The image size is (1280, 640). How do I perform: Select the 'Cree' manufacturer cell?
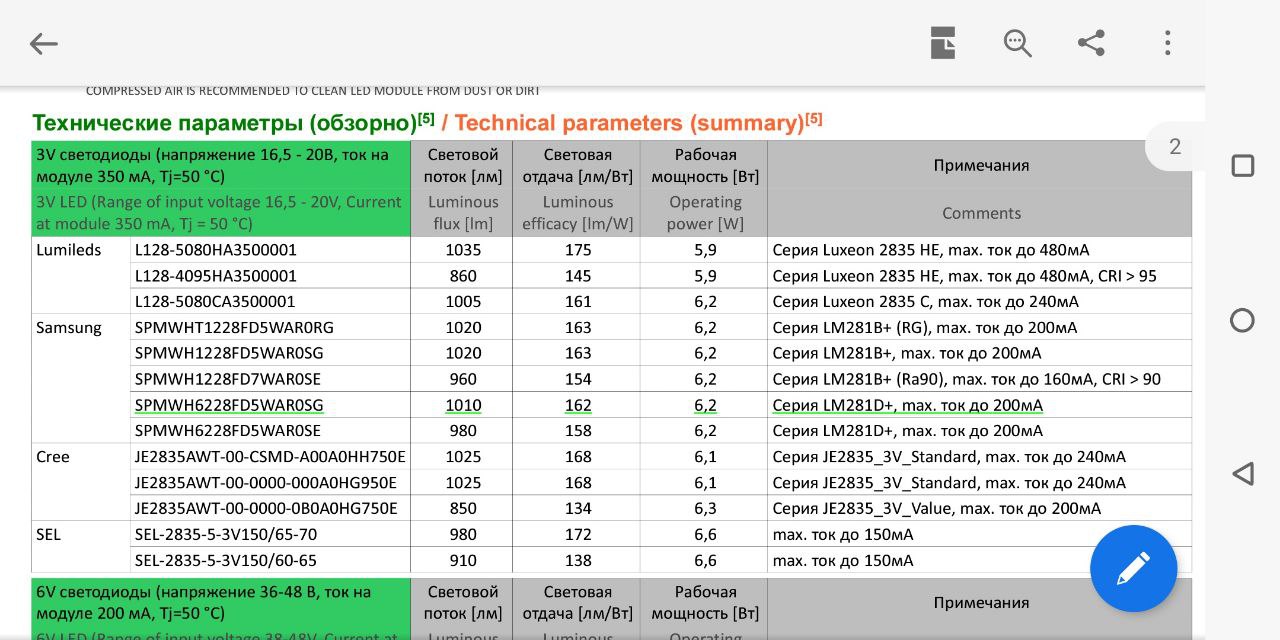click(x=53, y=457)
